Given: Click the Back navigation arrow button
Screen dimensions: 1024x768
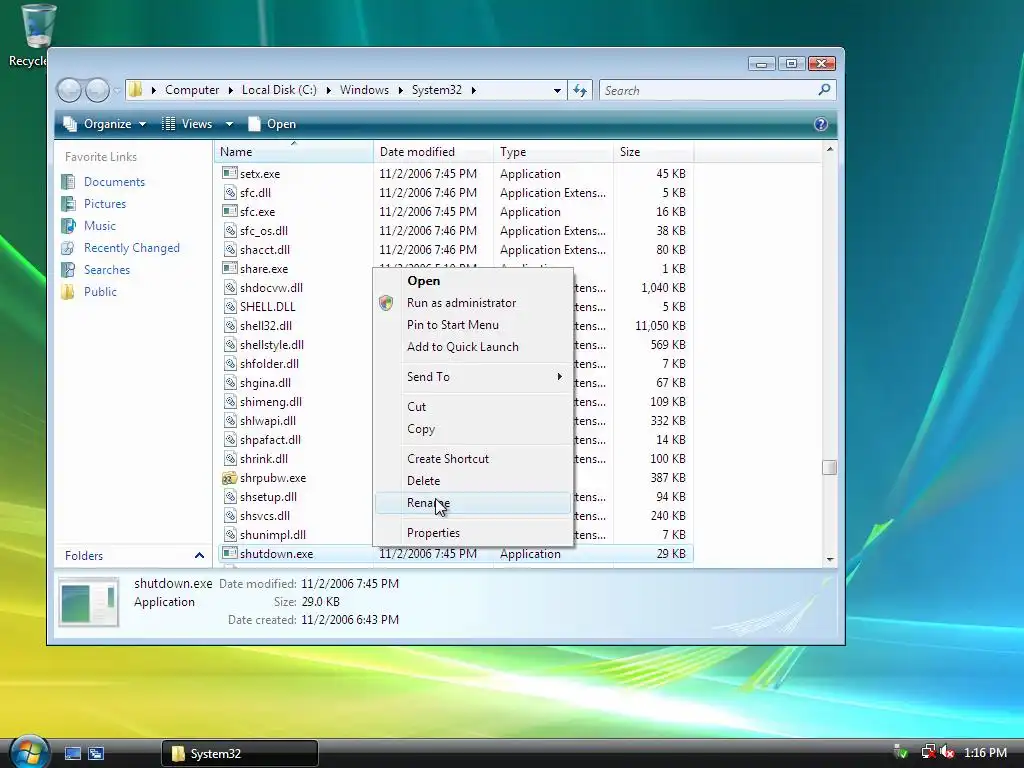Looking at the screenshot, I should [70, 90].
